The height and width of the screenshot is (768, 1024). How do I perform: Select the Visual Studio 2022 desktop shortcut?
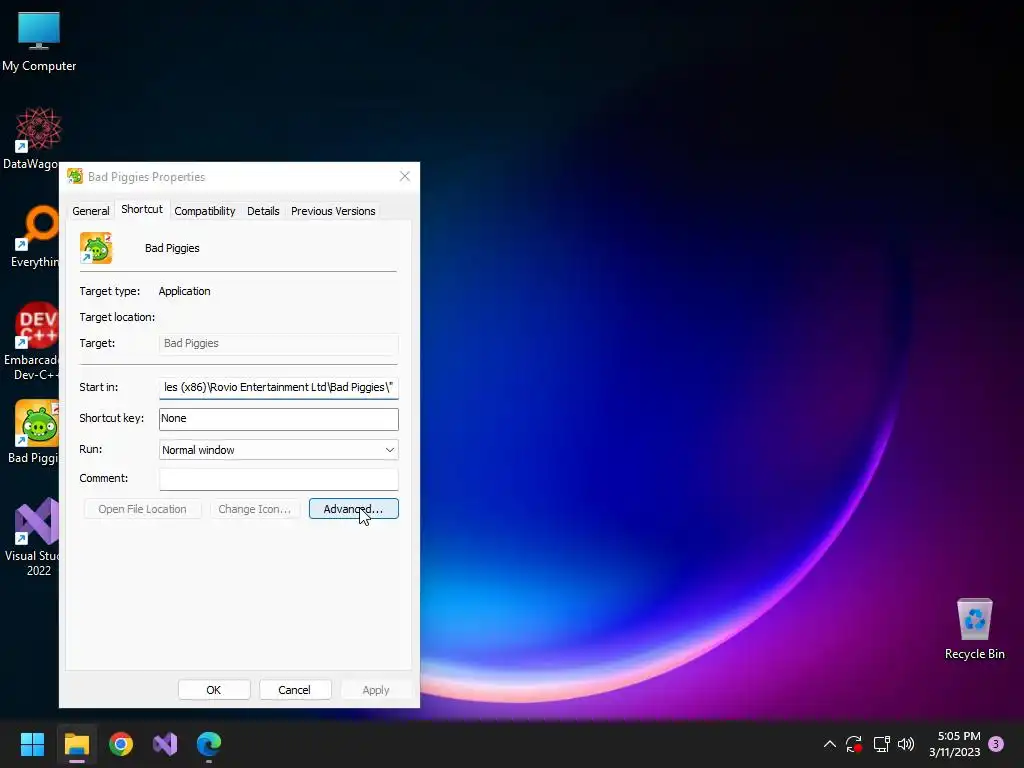coord(33,537)
